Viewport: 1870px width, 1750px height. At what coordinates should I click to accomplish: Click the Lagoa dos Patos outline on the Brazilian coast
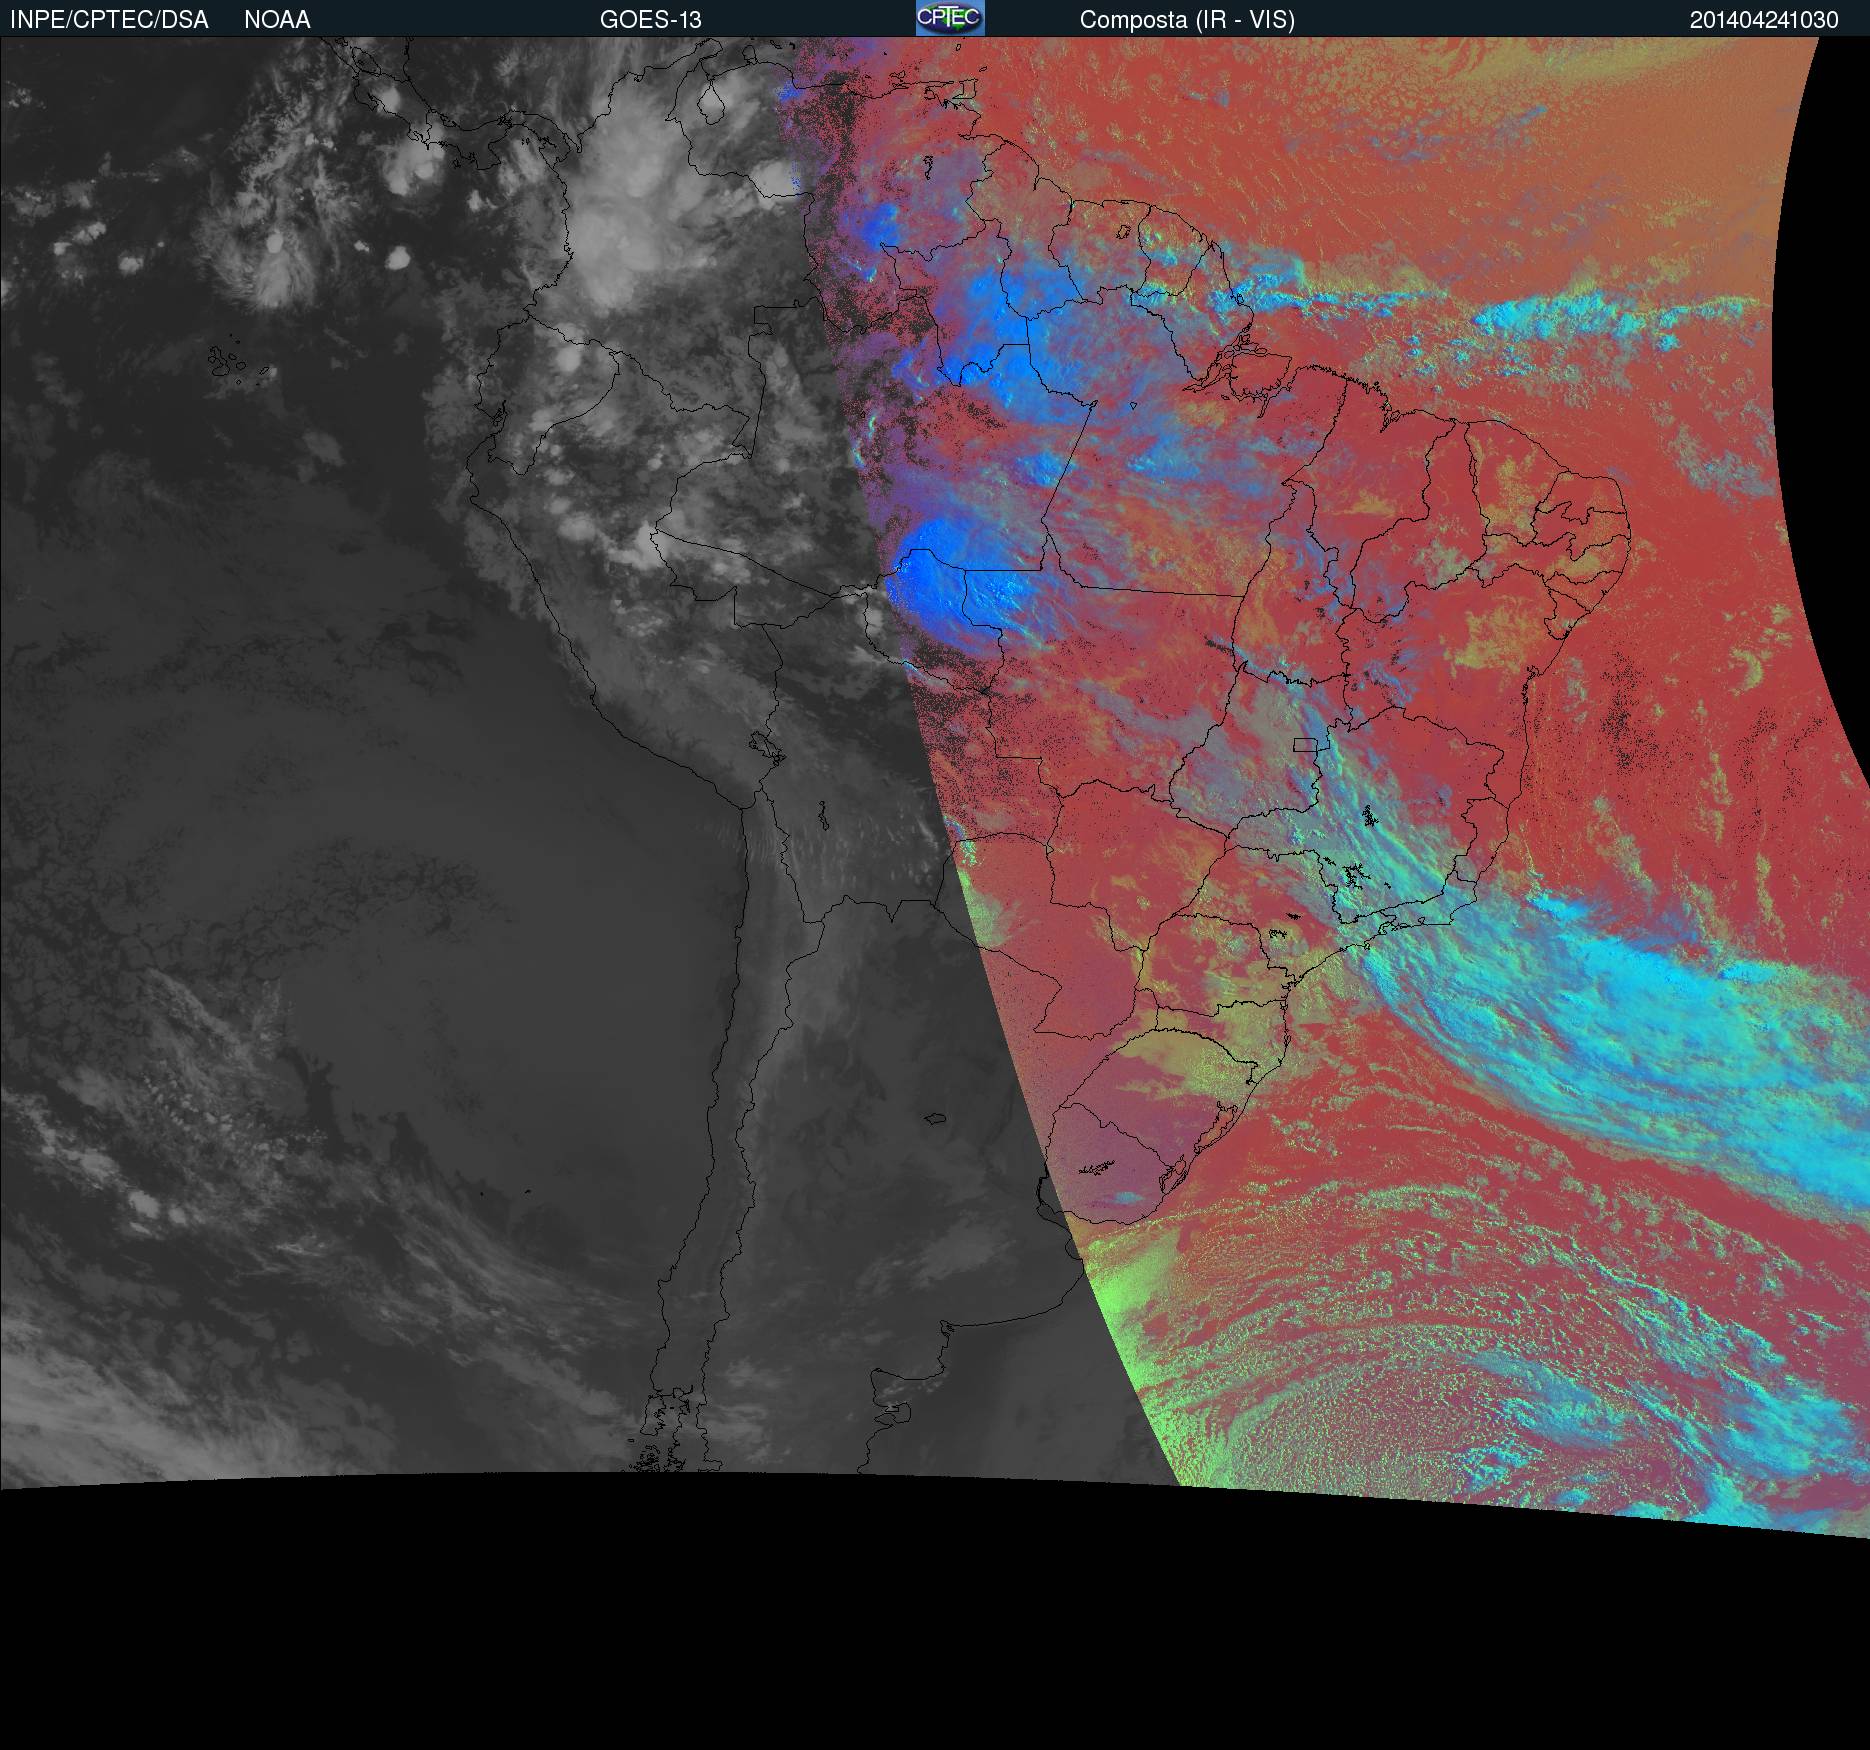1217,1129
